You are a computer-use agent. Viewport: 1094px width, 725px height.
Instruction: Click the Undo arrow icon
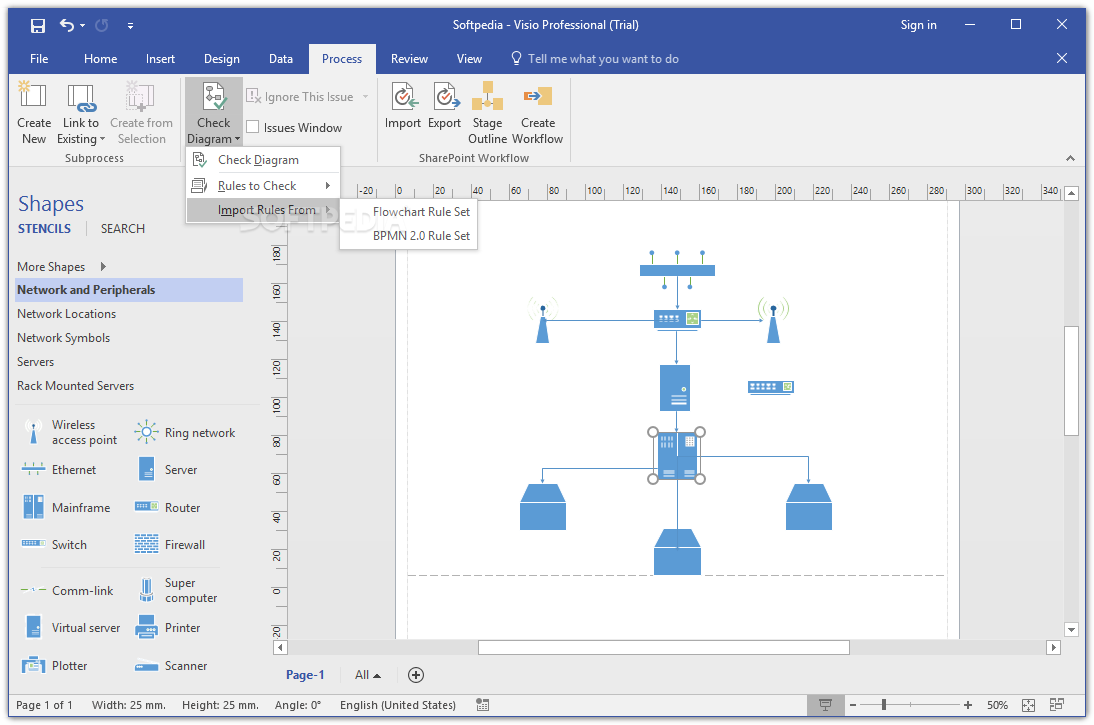67,25
